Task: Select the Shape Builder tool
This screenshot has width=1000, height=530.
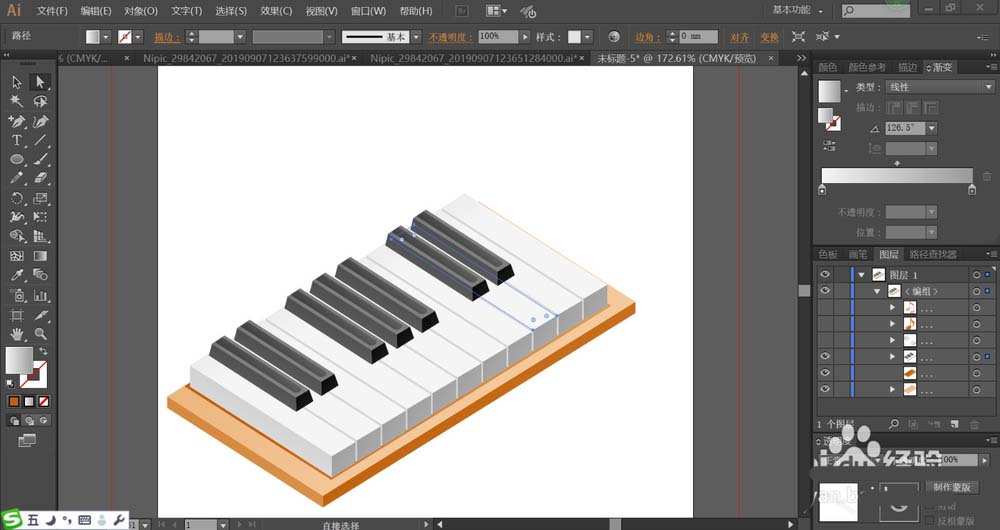Action: pyautogui.click(x=17, y=237)
